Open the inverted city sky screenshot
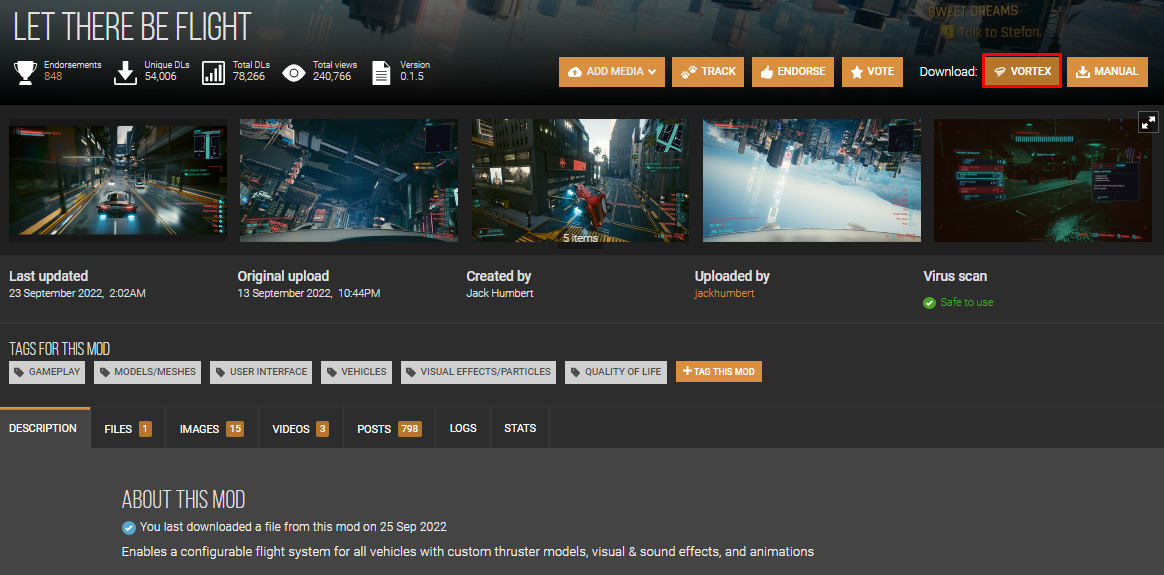 pyautogui.click(x=811, y=180)
